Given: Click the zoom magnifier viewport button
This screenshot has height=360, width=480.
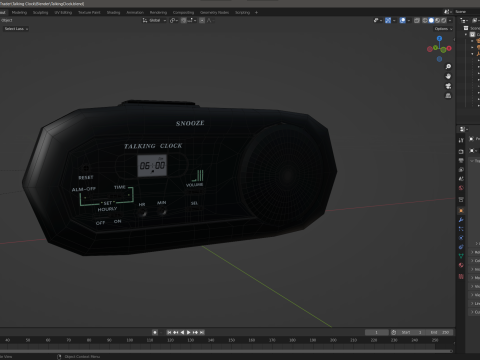Looking at the screenshot, I should [x=448, y=67].
